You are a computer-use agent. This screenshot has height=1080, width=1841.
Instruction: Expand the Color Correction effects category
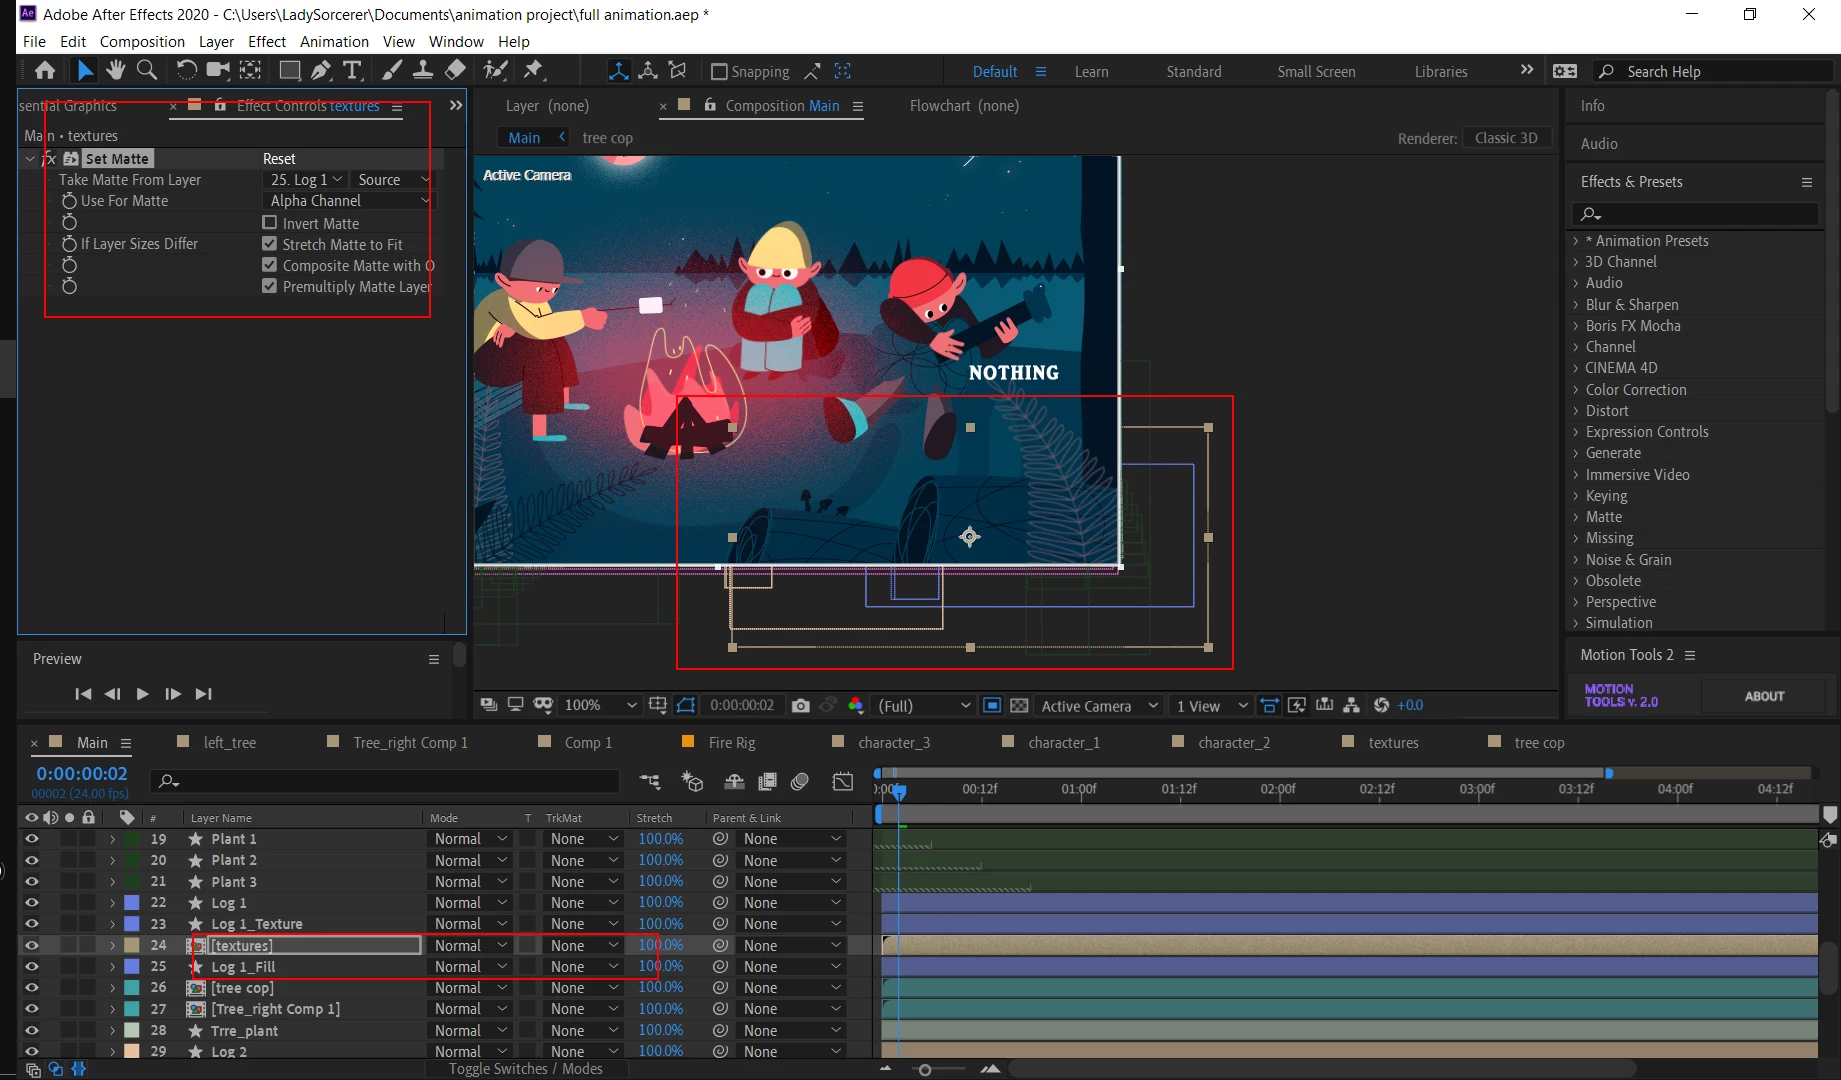tap(1576, 390)
